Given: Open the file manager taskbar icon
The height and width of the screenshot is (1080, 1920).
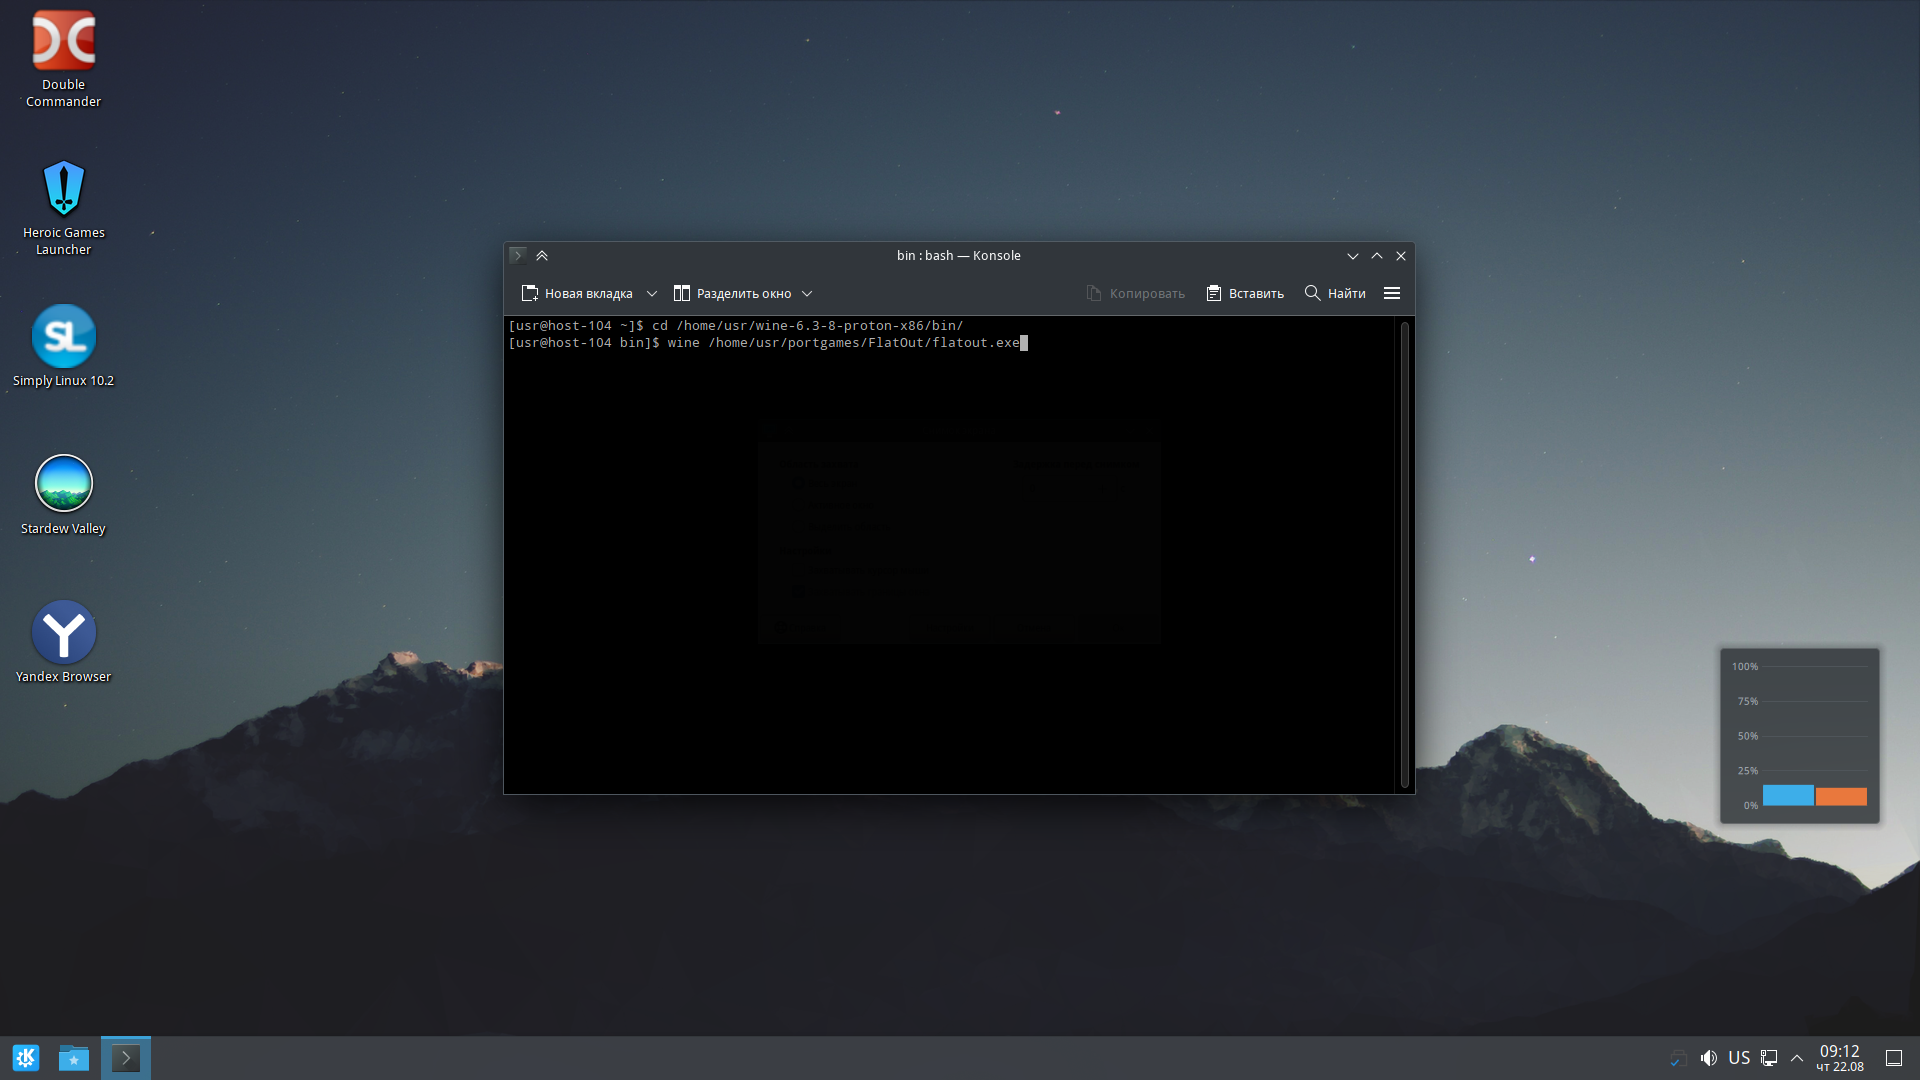Looking at the screenshot, I should click(x=74, y=1058).
